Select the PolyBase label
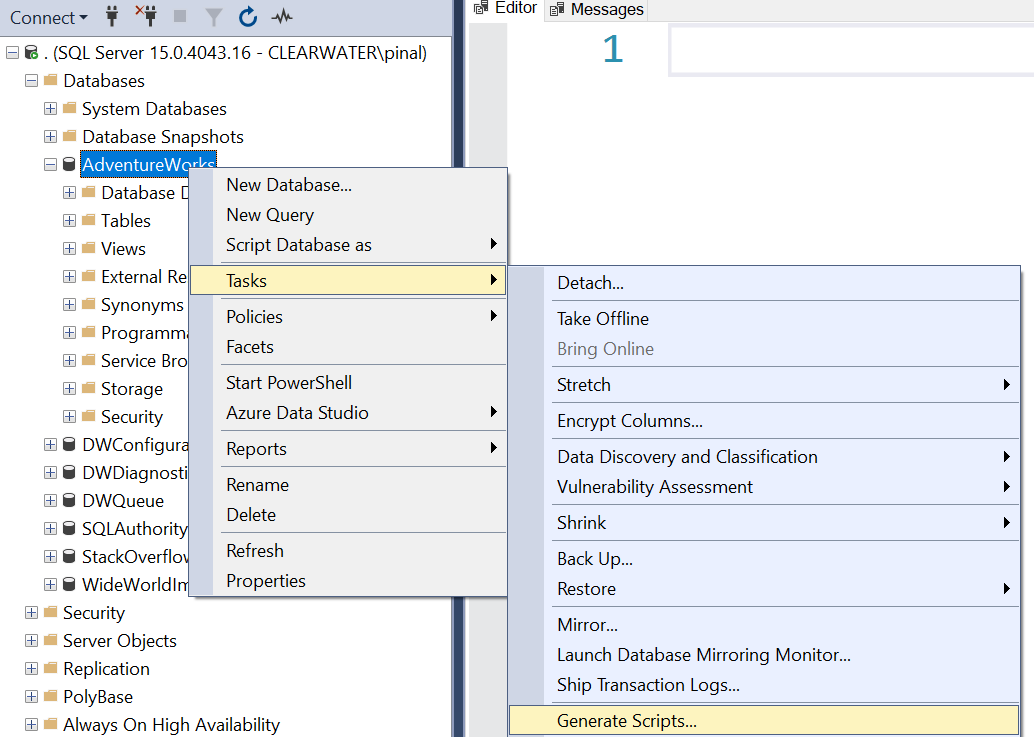The height and width of the screenshot is (737, 1034). click(x=98, y=697)
